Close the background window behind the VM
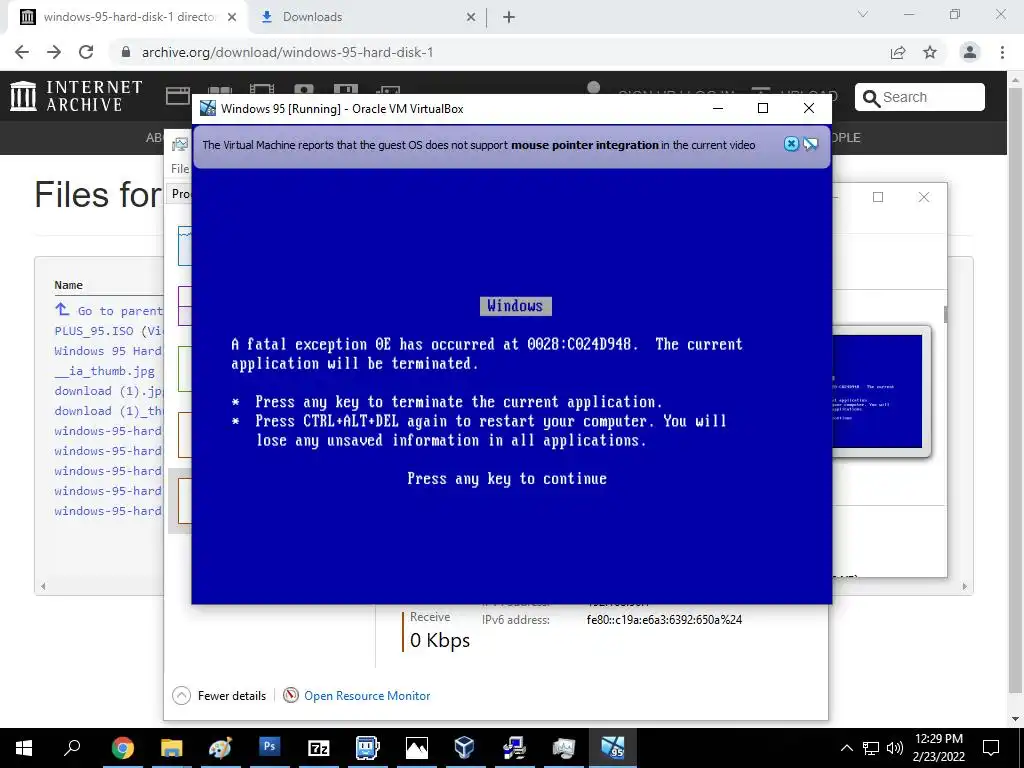 tap(923, 197)
